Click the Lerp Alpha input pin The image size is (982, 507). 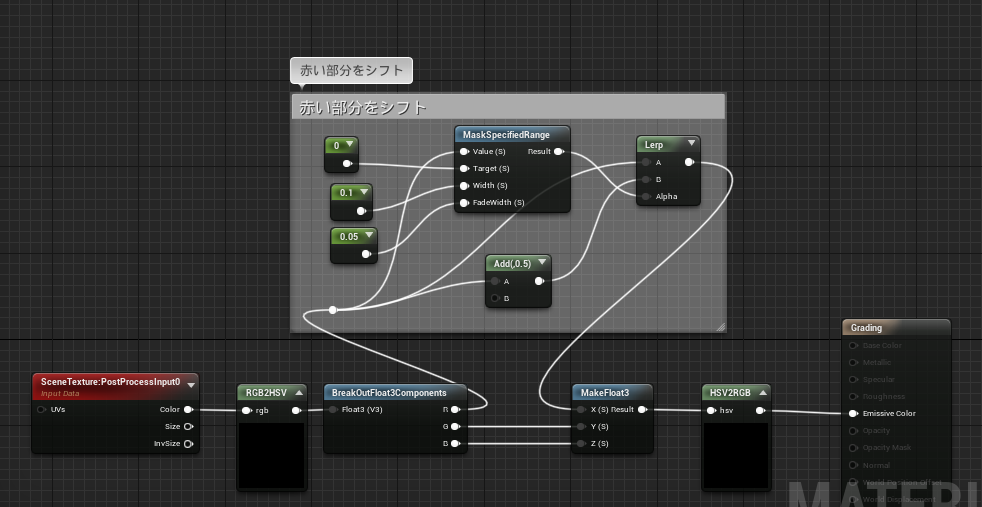646,196
